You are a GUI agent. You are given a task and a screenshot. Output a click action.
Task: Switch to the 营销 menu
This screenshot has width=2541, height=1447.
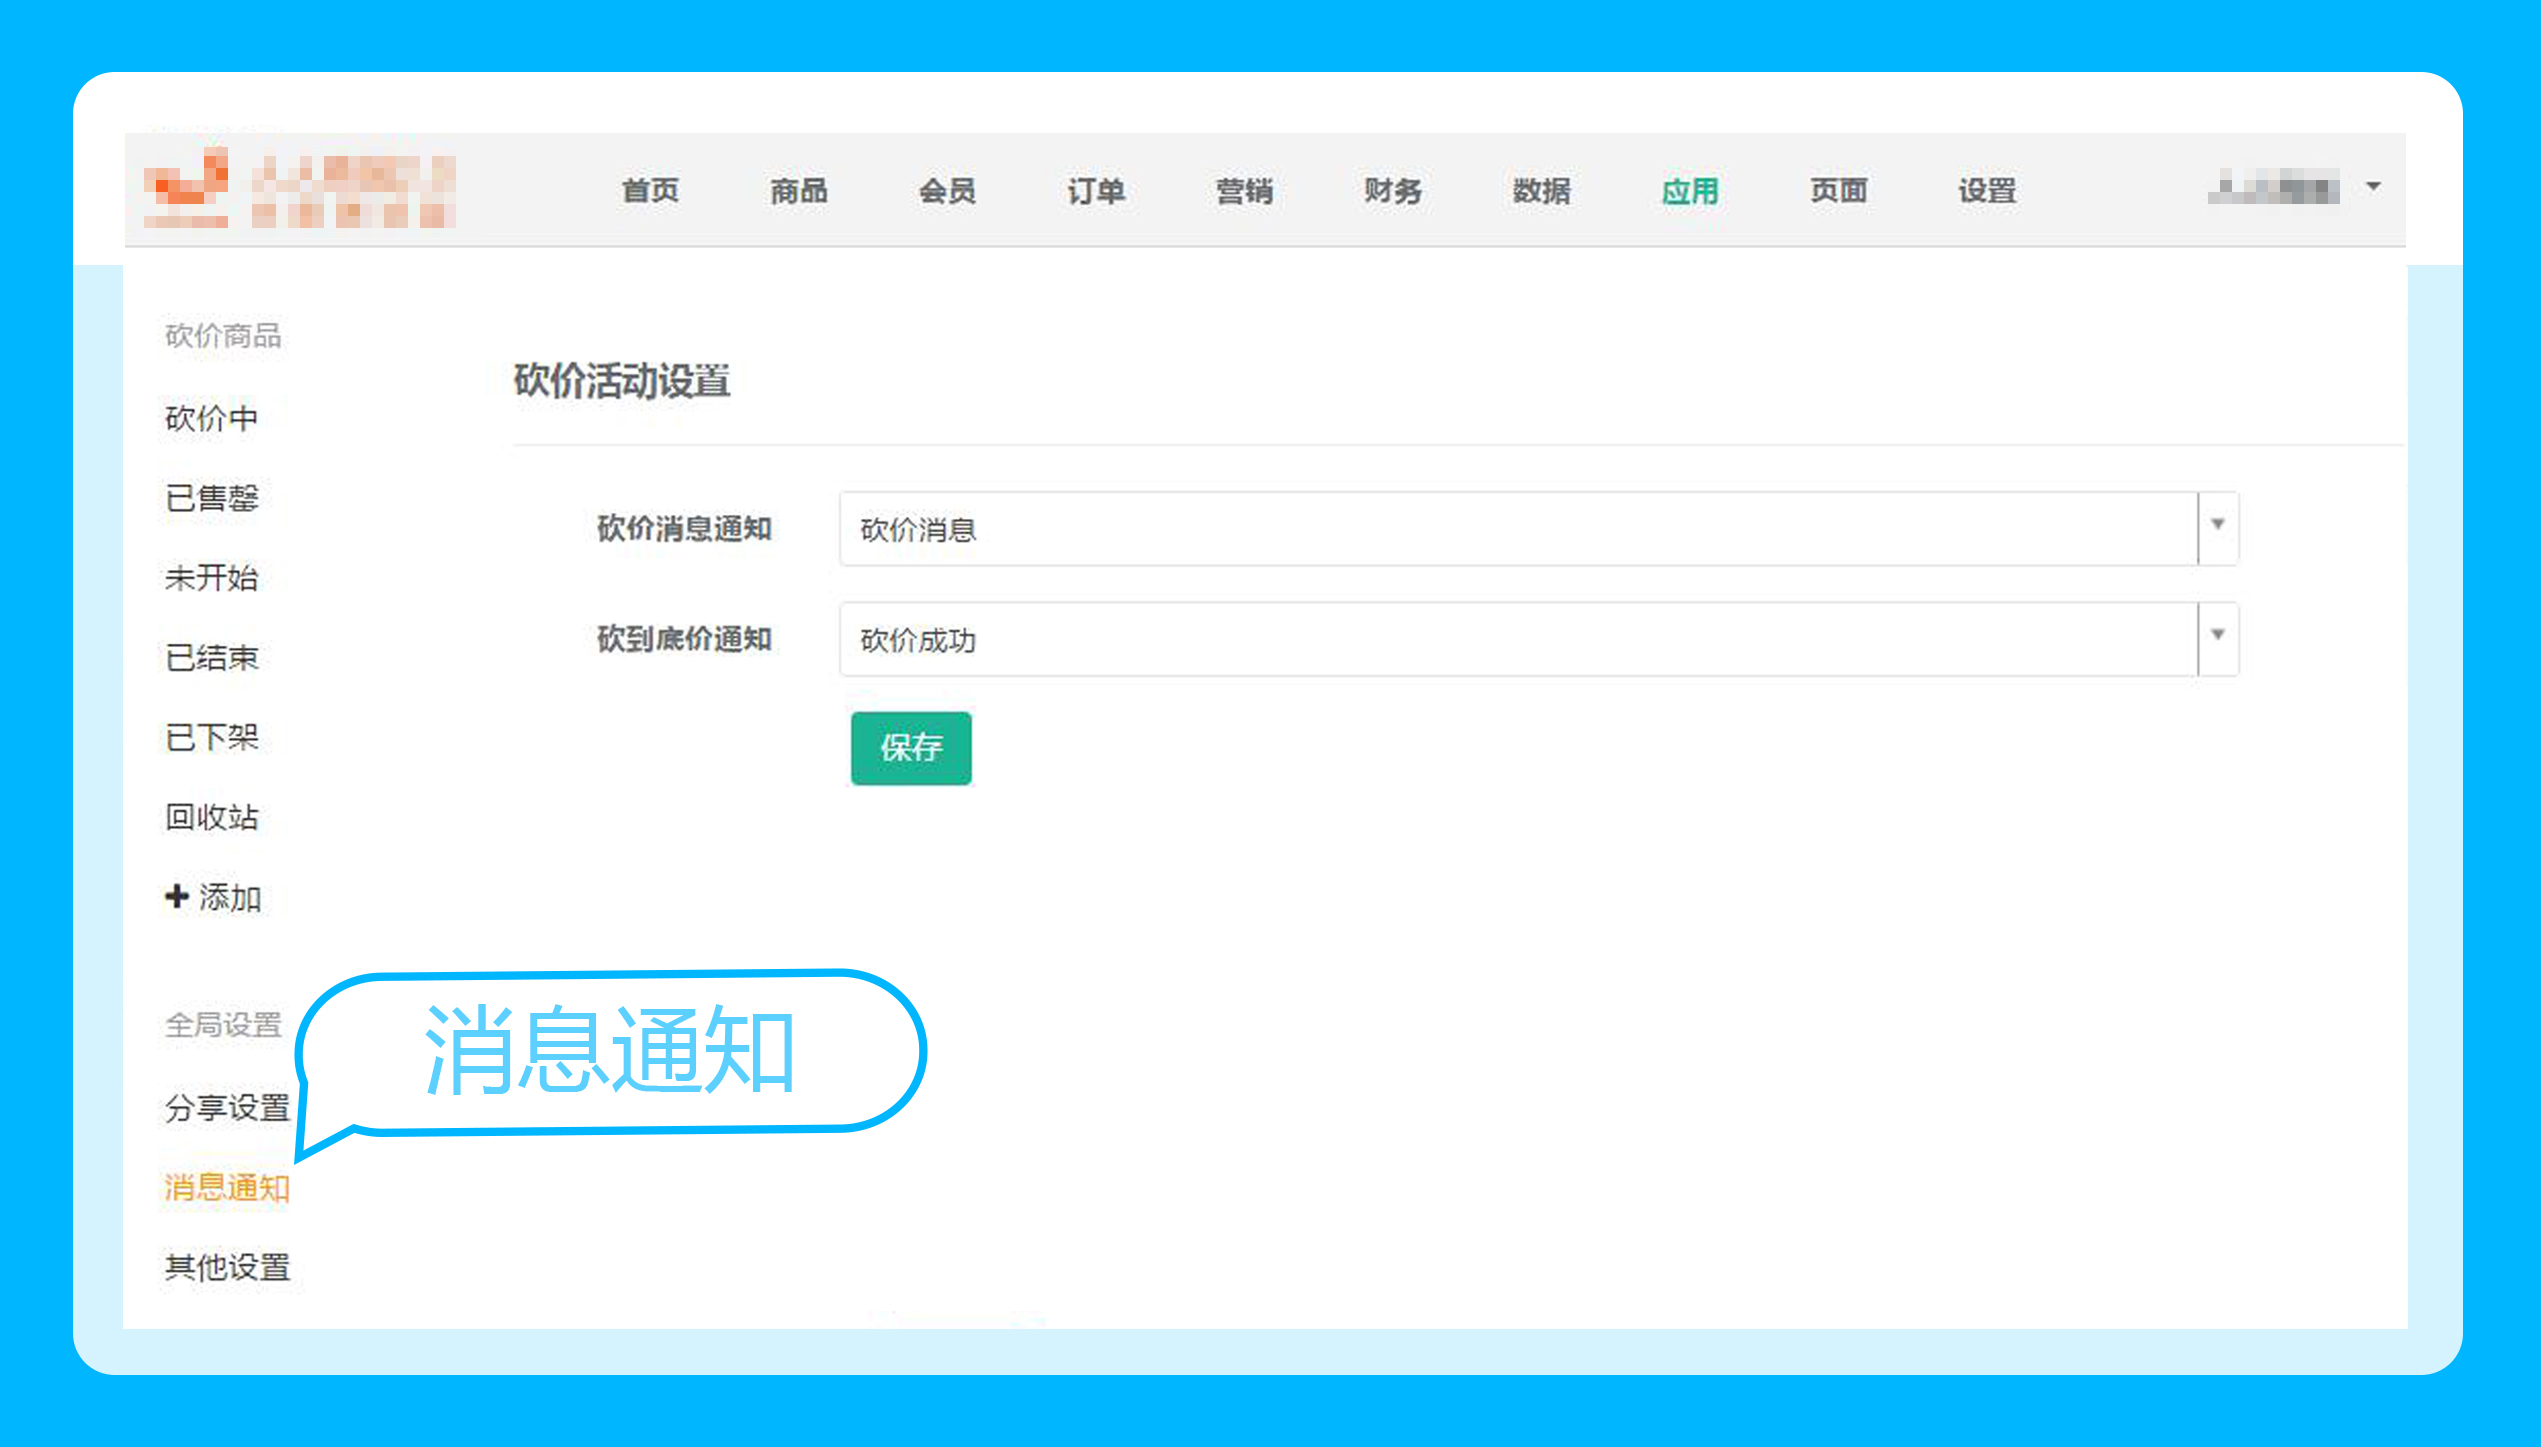pyautogui.click(x=1244, y=190)
